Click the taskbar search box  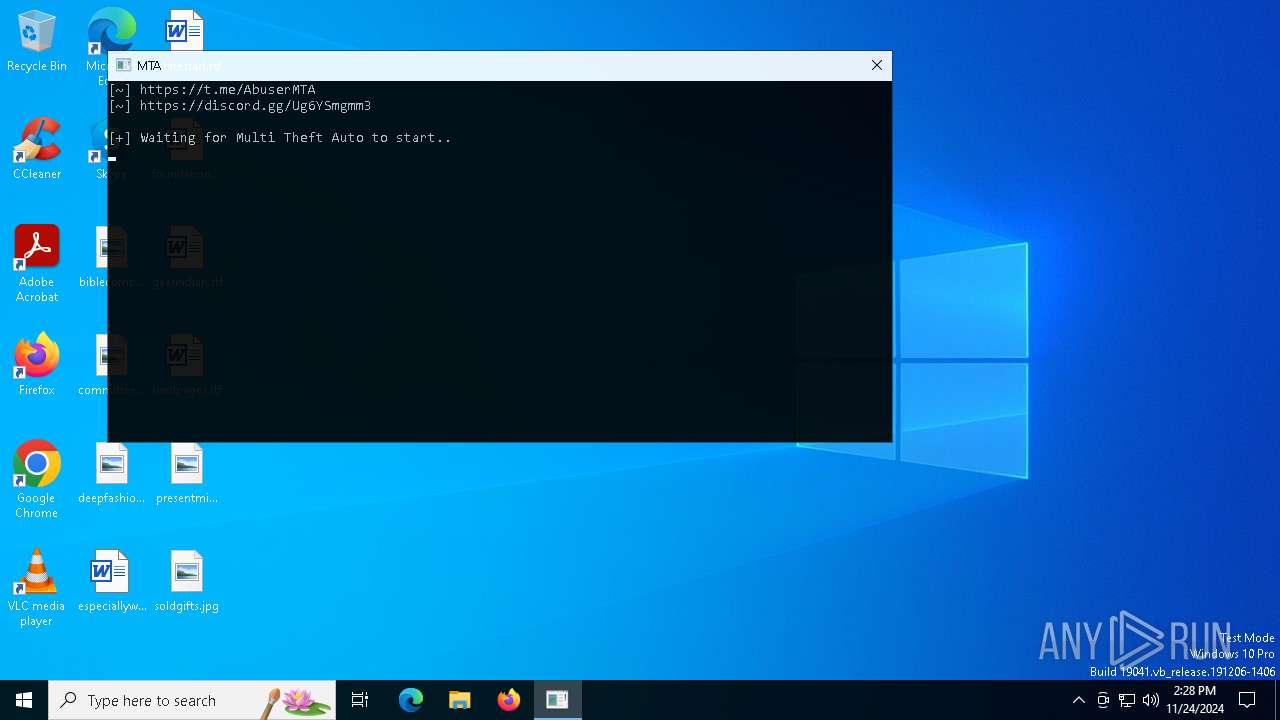click(192, 700)
